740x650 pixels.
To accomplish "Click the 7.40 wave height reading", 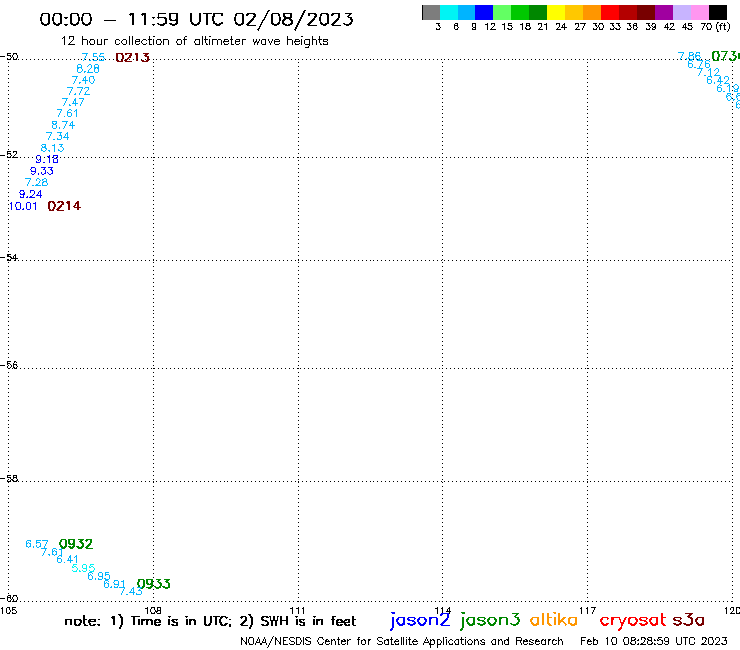I will point(84,80).
